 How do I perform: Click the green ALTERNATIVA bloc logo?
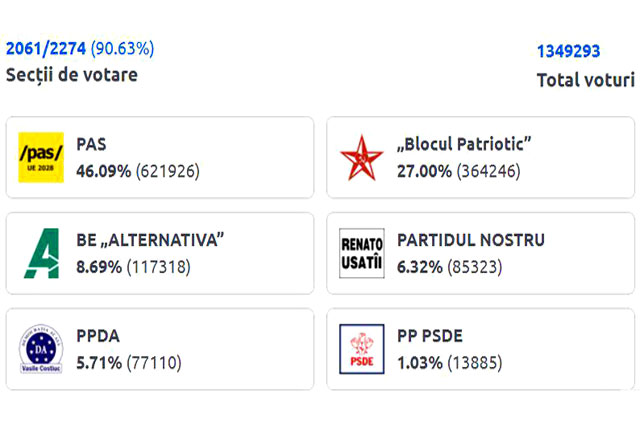(x=41, y=253)
